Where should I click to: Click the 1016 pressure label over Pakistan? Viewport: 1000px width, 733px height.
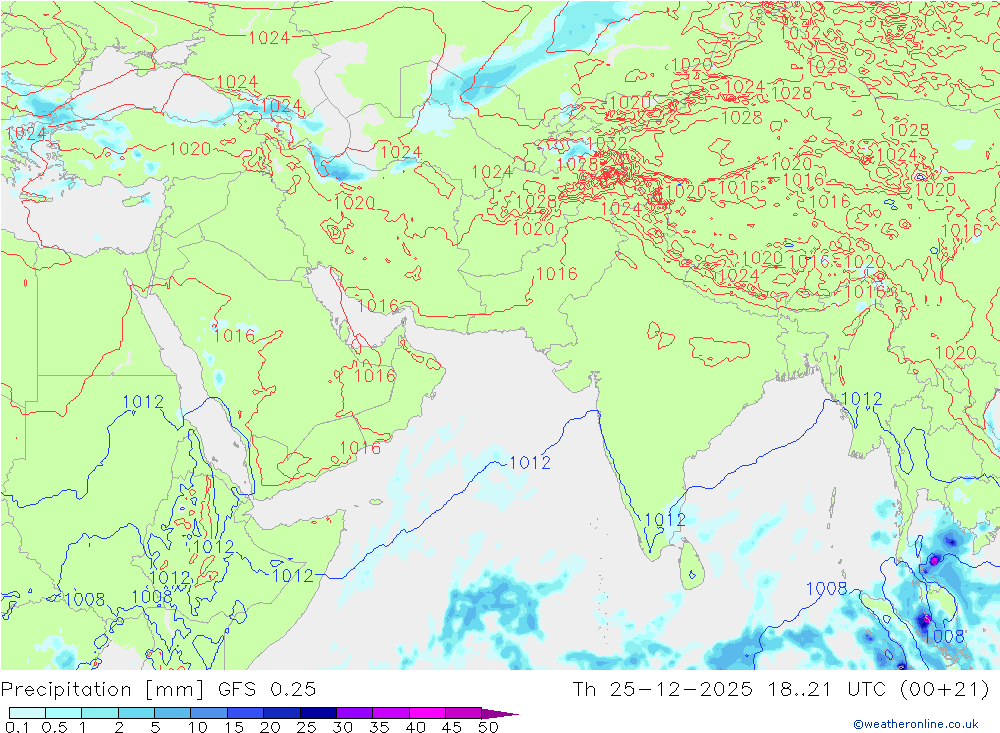557,274
